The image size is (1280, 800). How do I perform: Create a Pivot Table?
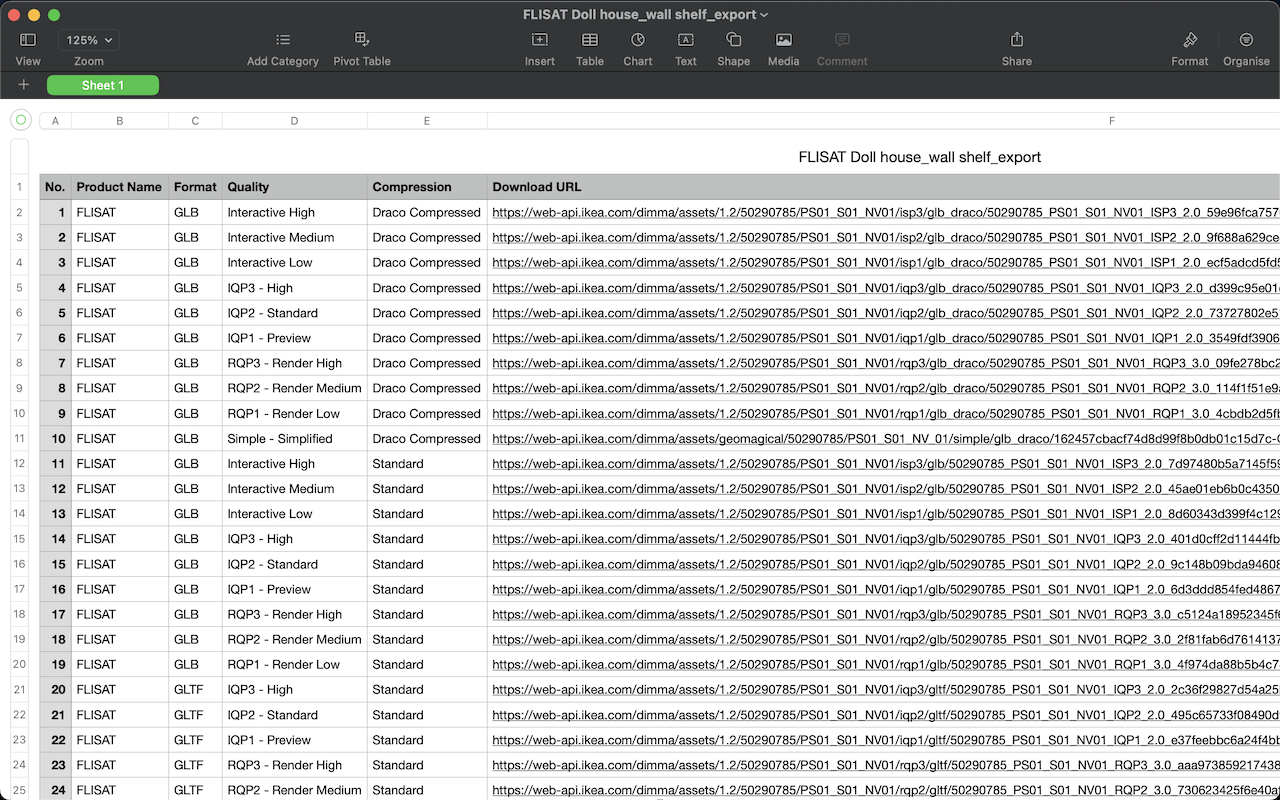[362, 40]
